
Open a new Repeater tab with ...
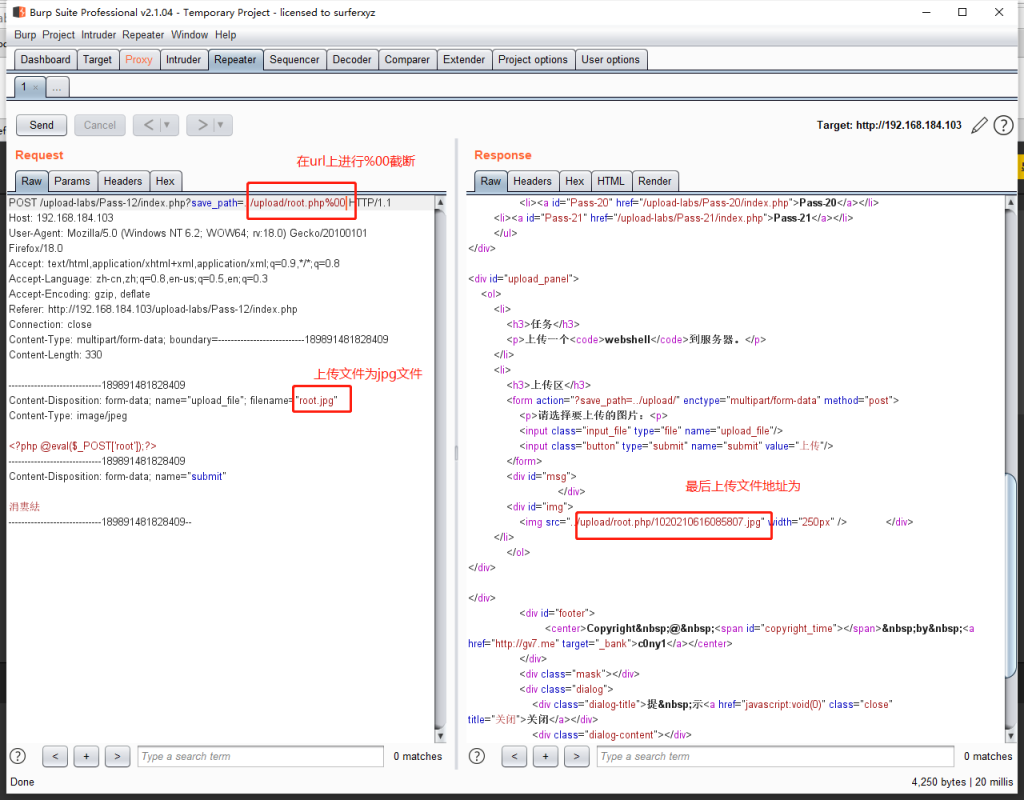point(57,88)
